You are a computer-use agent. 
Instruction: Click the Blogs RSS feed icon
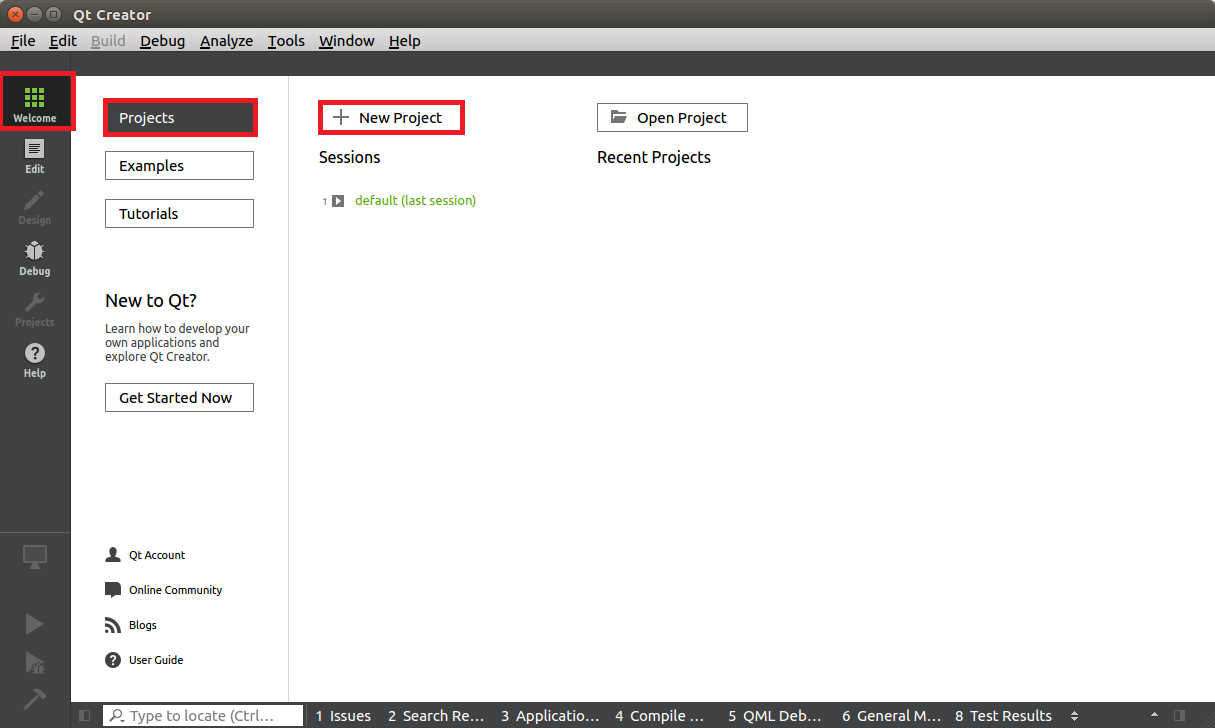[x=113, y=625]
